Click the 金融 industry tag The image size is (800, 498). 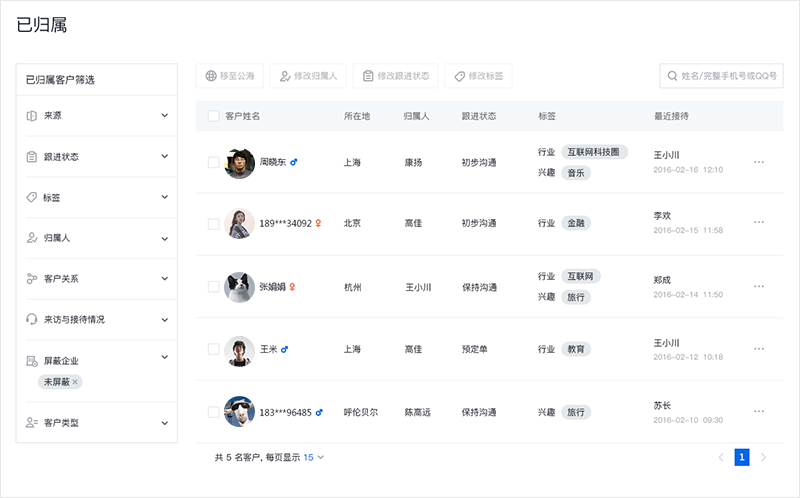[x=576, y=223]
